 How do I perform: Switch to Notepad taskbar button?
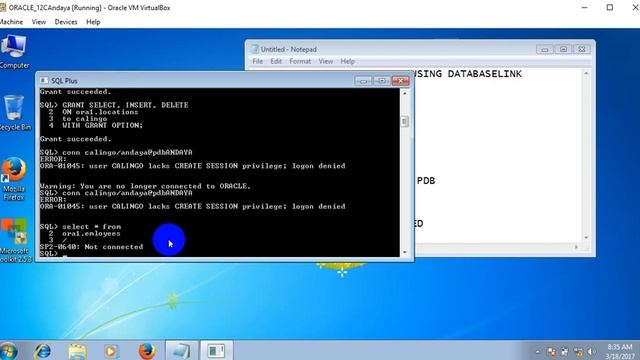pyautogui.click(x=181, y=351)
